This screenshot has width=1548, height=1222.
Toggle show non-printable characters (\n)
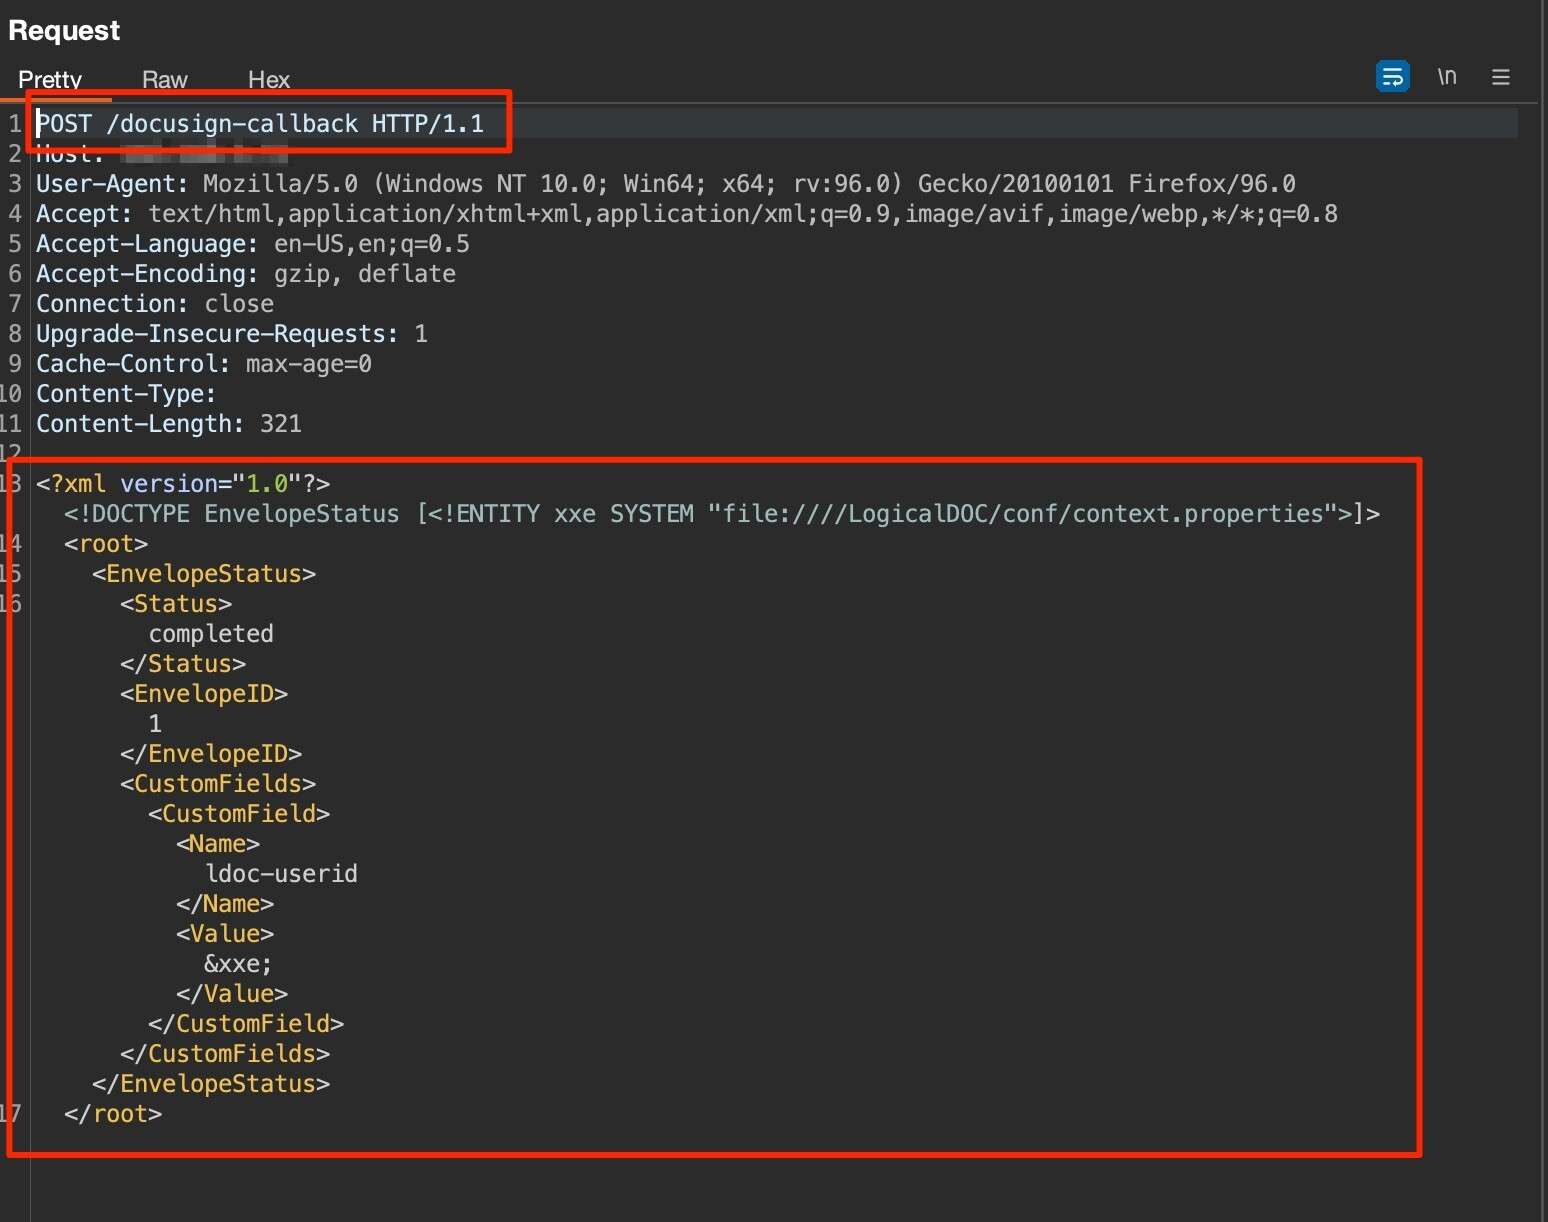coord(1446,77)
